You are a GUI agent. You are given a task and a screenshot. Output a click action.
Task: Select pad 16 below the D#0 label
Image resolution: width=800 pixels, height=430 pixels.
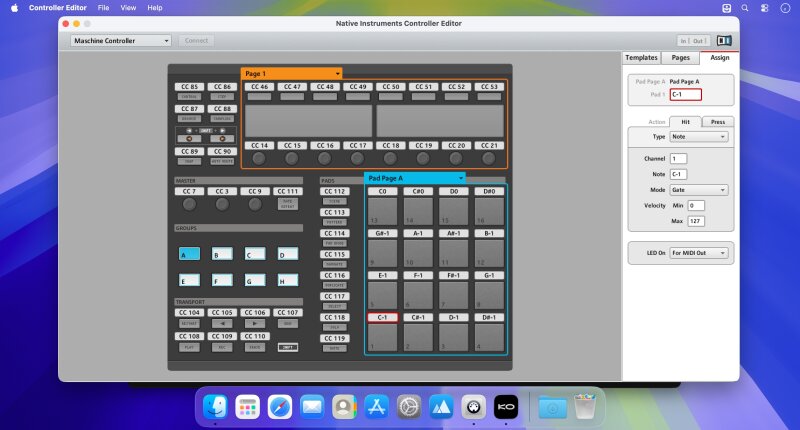(x=489, y=211)
